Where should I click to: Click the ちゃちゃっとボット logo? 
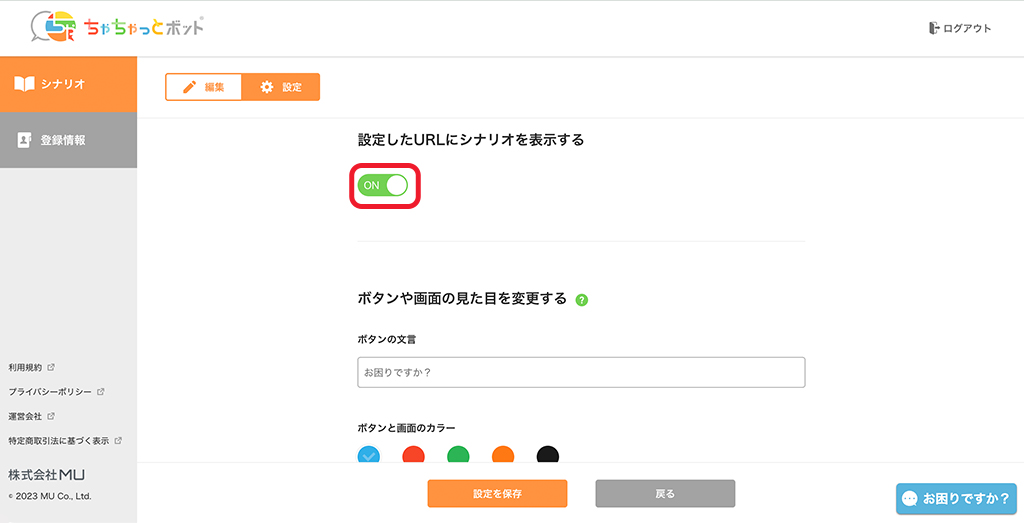click(x=118, y=27)
